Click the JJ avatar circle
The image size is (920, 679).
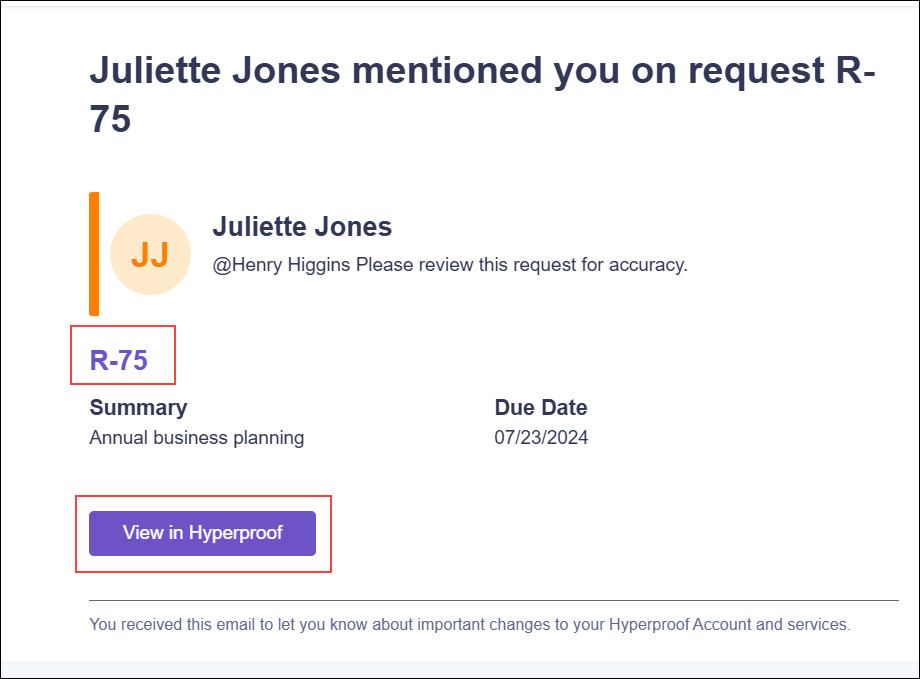click(x=150, y=254)
